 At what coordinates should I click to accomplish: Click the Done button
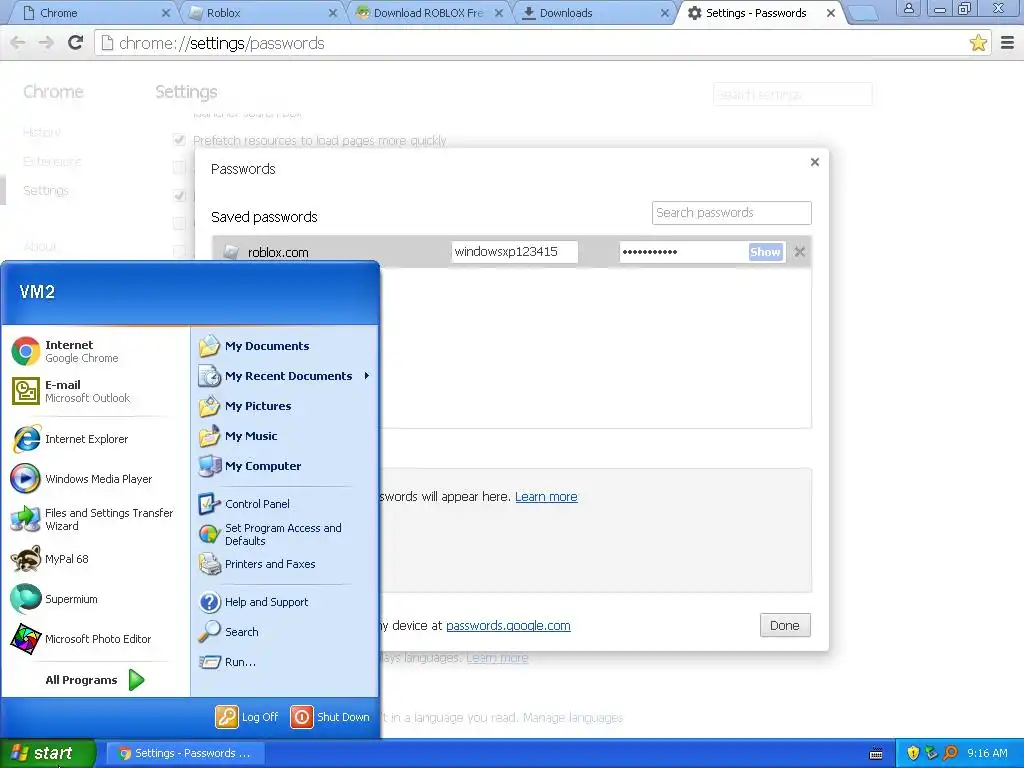[x=785, y=626]
